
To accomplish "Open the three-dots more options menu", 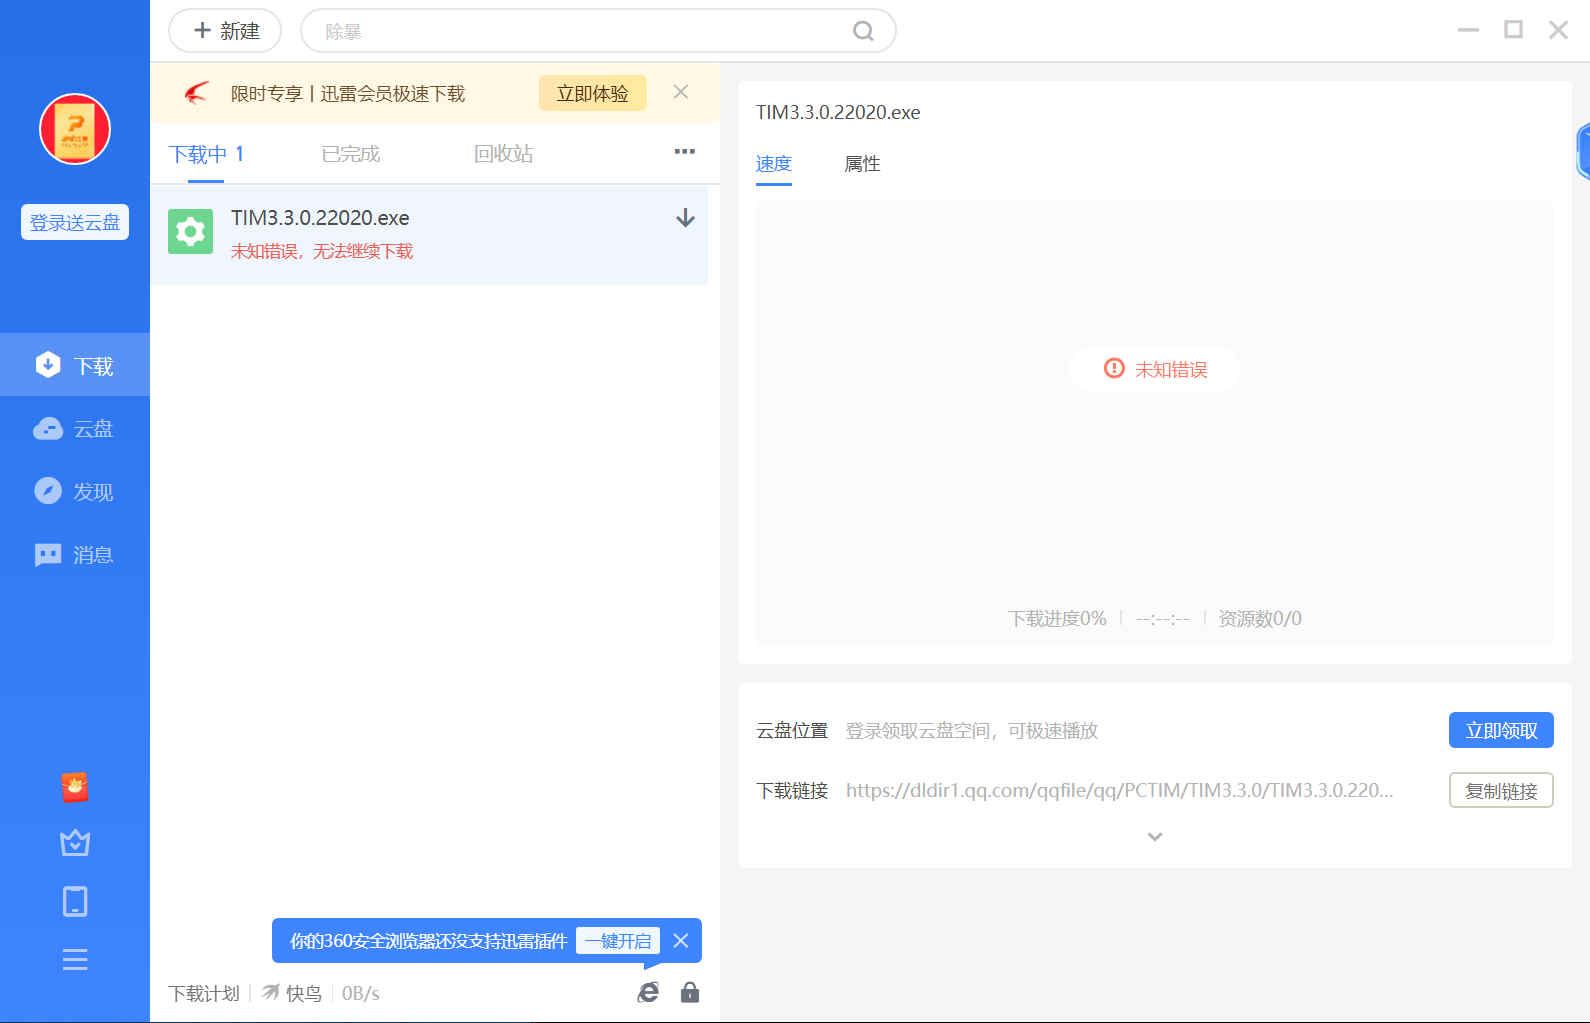I will [x=684, y=152].
